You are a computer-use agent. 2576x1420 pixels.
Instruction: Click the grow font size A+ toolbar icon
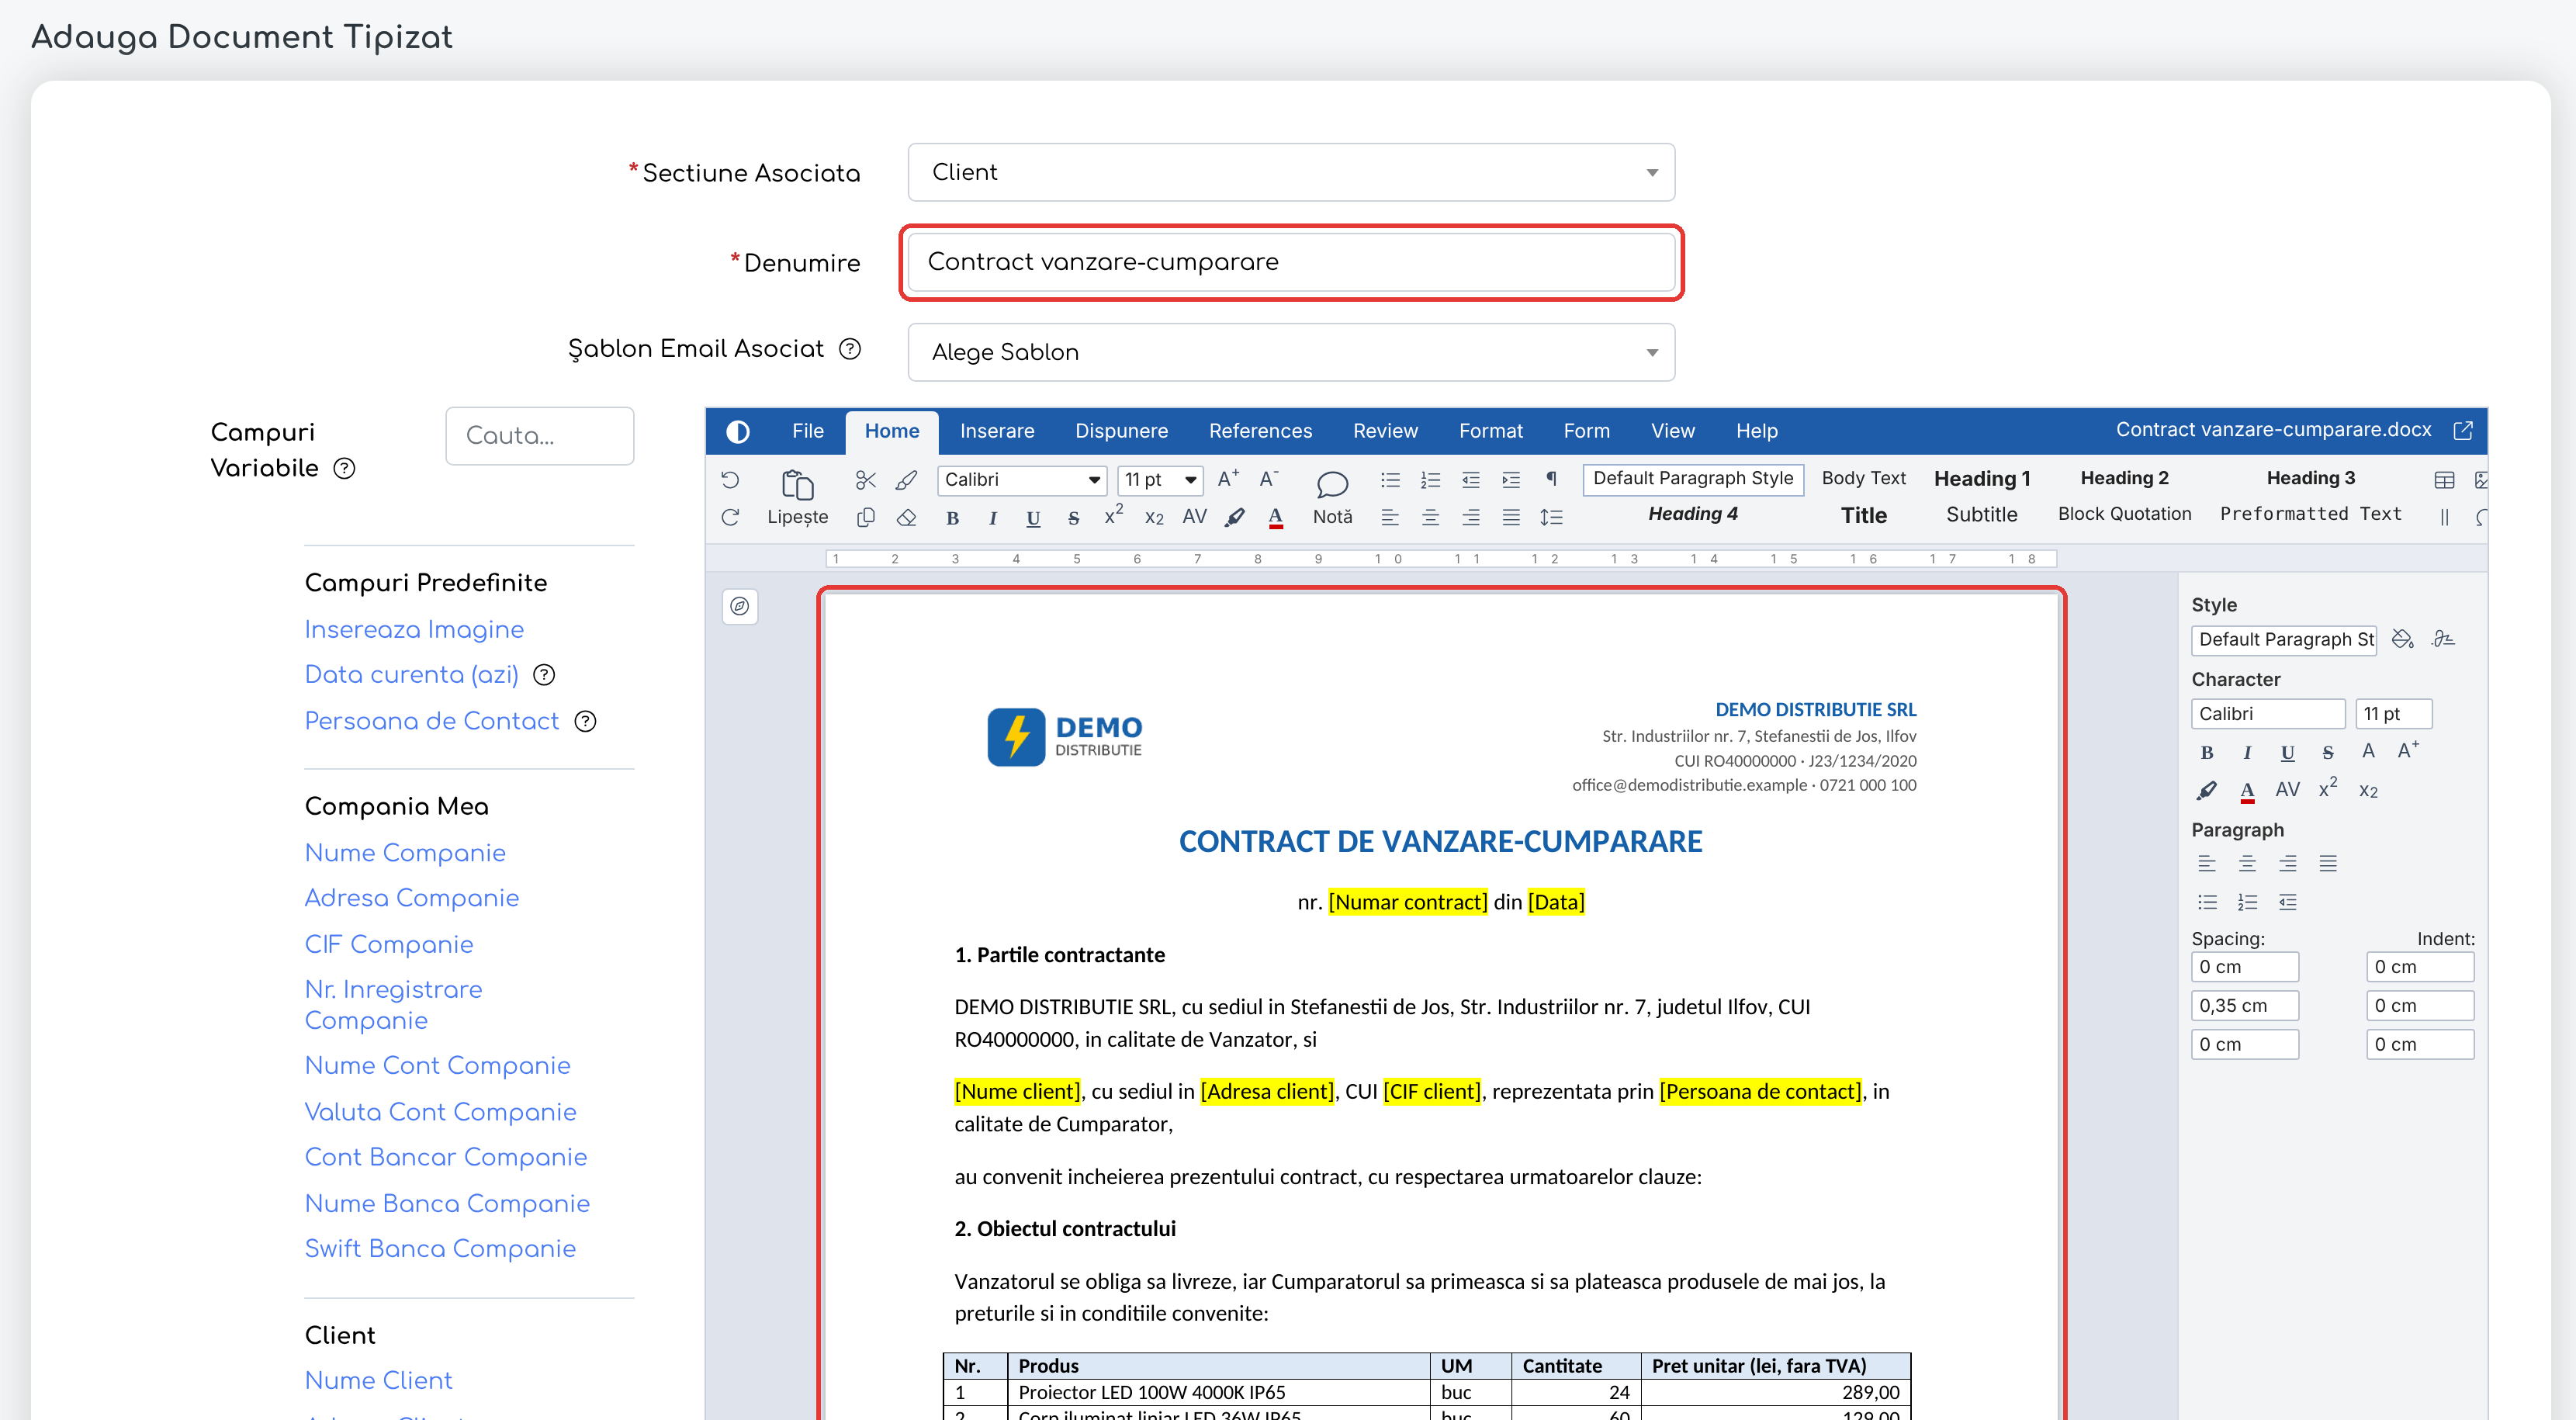tap(1228, 479)
